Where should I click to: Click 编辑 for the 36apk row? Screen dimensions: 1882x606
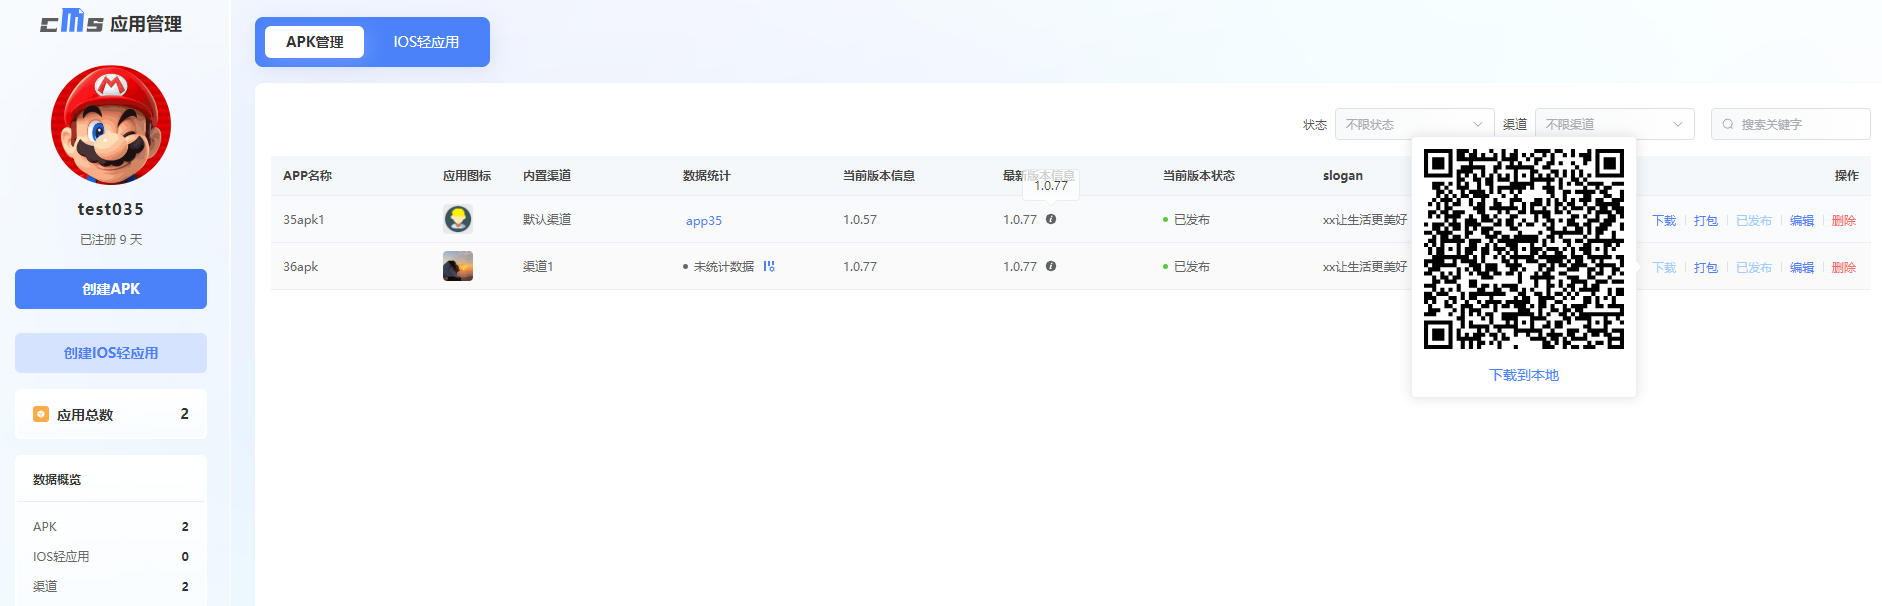coord(1802,267)
